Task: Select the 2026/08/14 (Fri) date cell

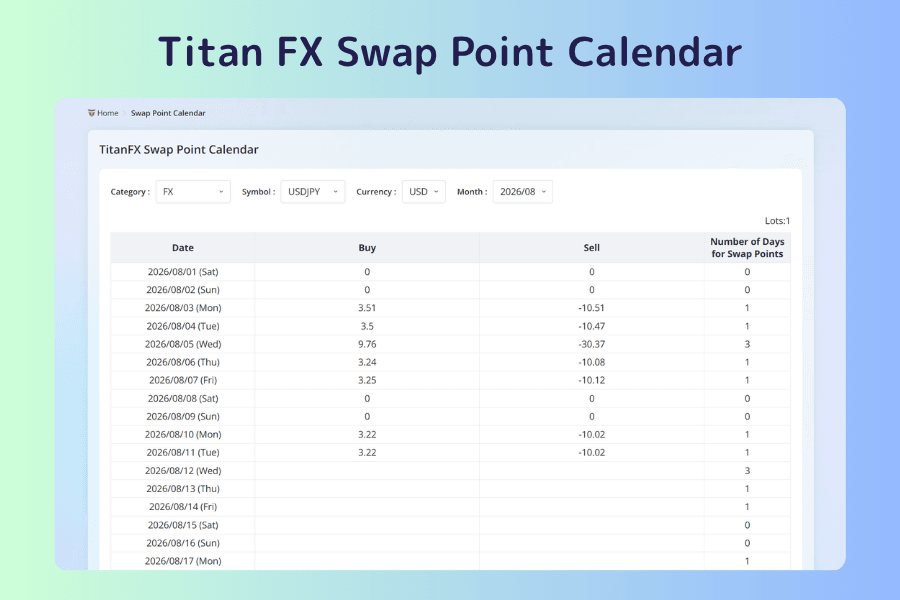Action: click(183, 507)
